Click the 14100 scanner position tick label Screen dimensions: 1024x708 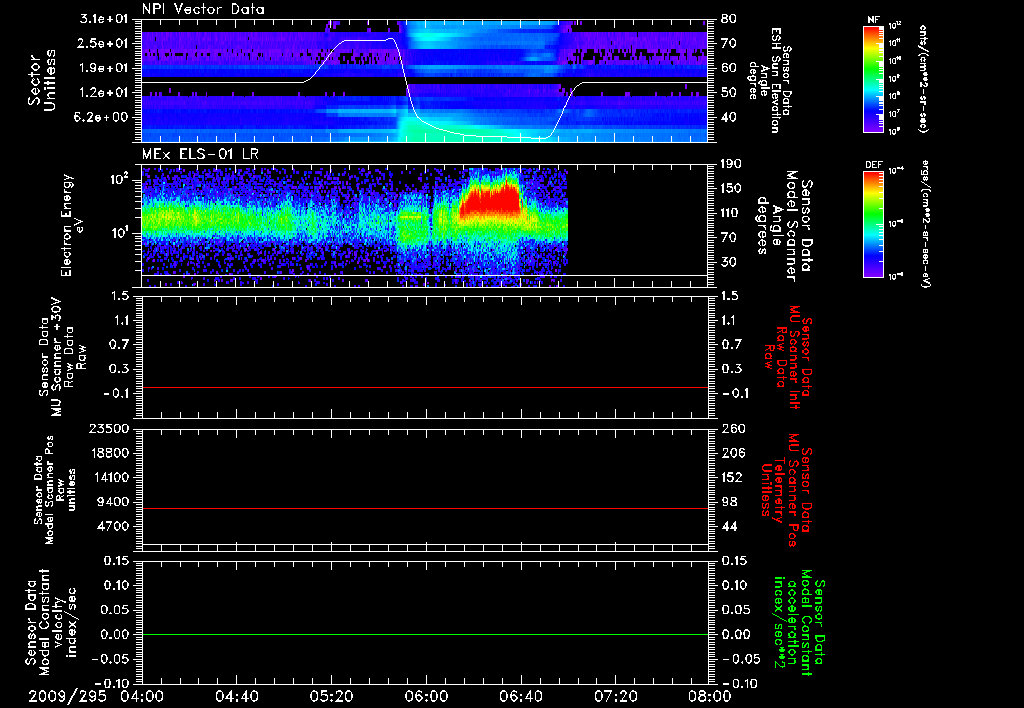[x=108, y=477]
